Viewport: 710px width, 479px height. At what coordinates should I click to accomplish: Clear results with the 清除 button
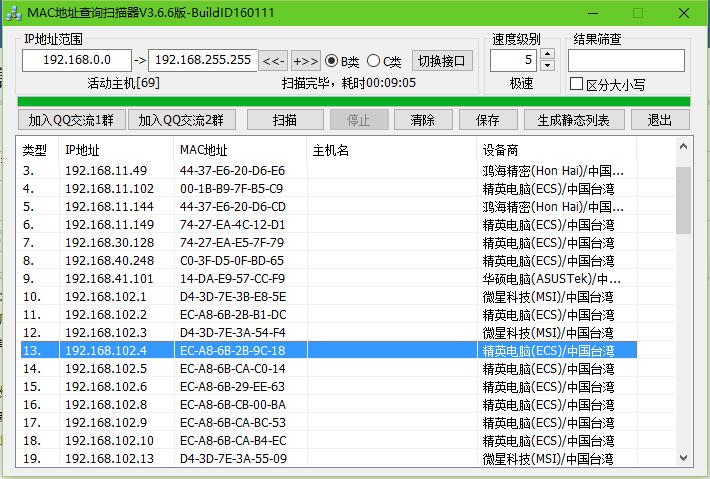[x=423, y=120]
